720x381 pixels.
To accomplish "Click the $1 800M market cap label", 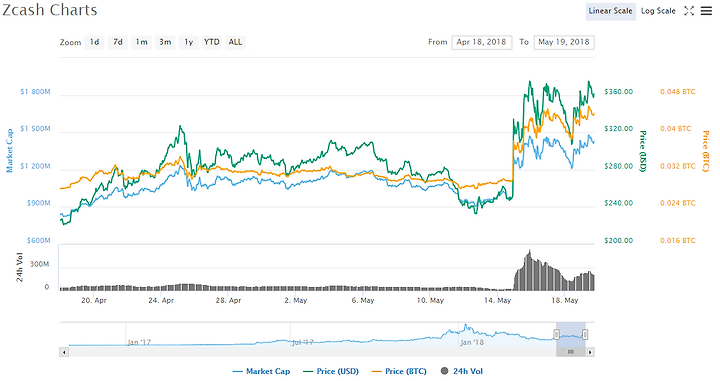I will click(x=35, y=92).
